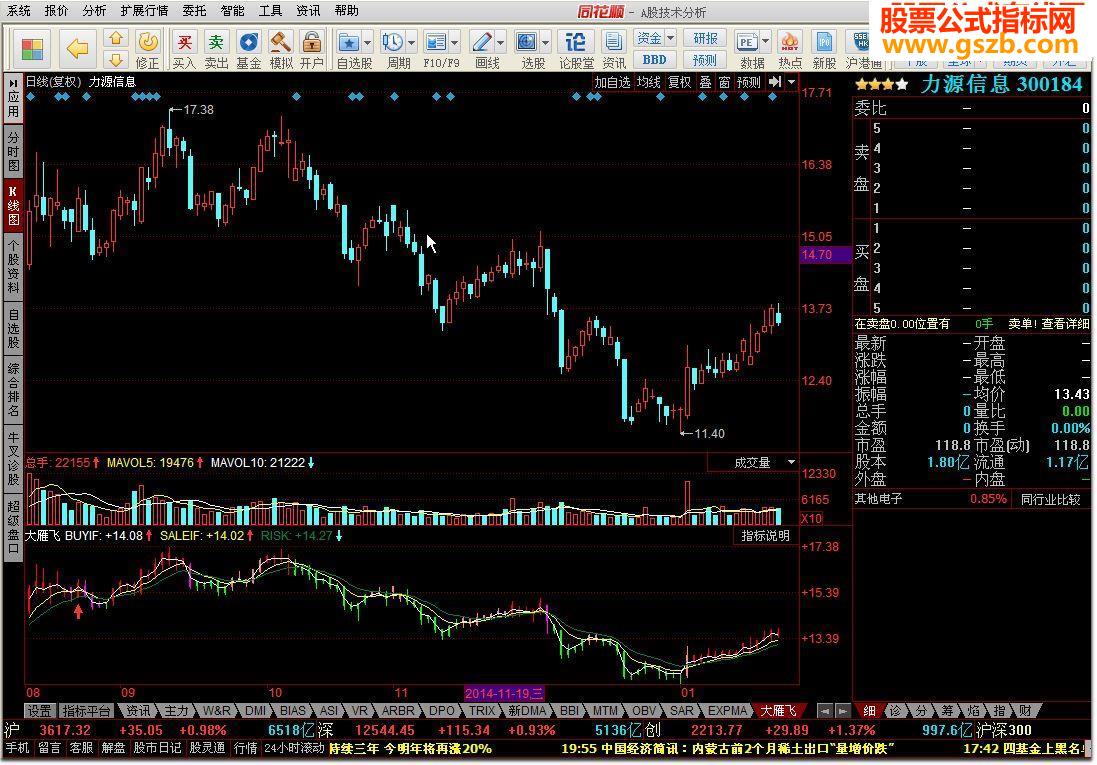
Task: Click the 设置 settings button below chart
Action: [x=39, y=710]
